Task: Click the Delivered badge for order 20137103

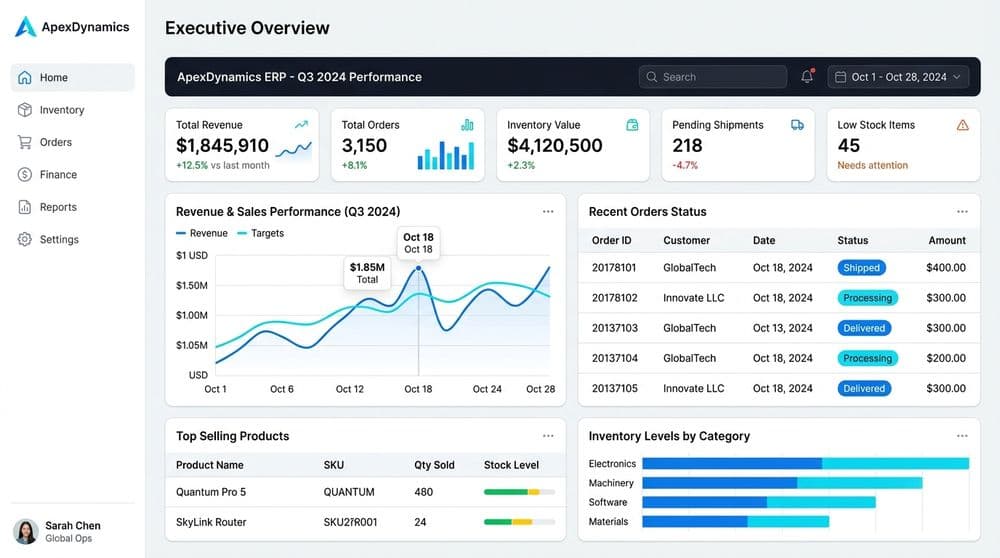Action: [x=864, y=328]
